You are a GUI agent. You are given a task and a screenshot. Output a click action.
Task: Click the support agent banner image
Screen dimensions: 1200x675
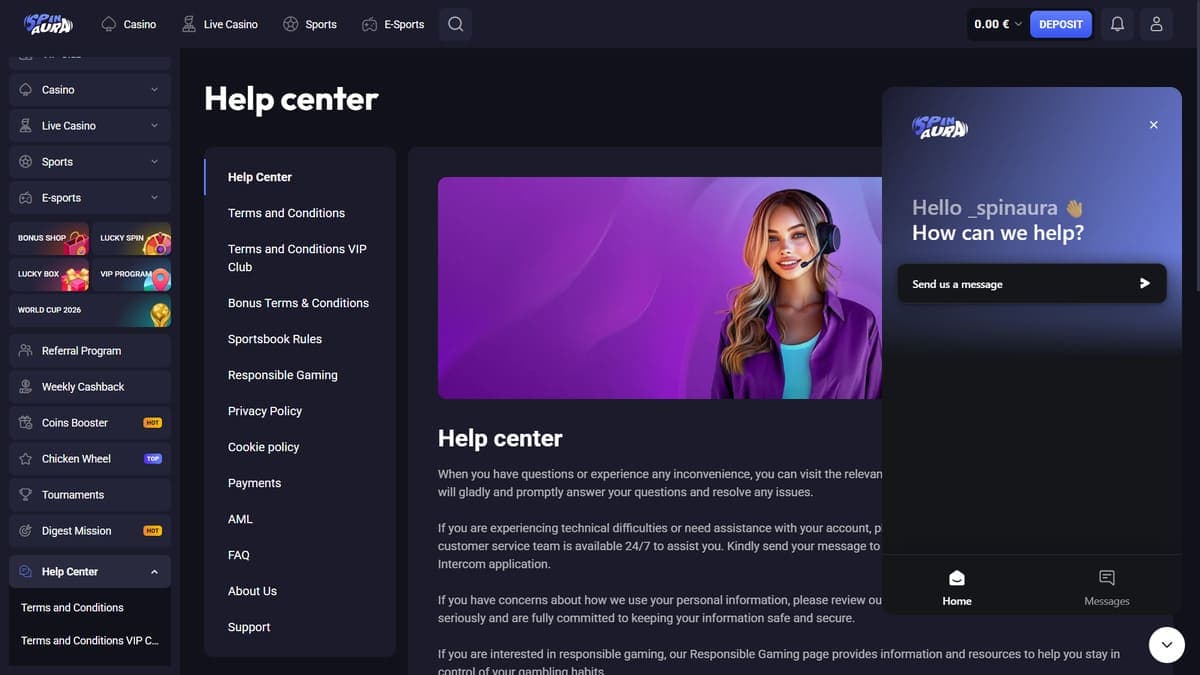point(660,288)
